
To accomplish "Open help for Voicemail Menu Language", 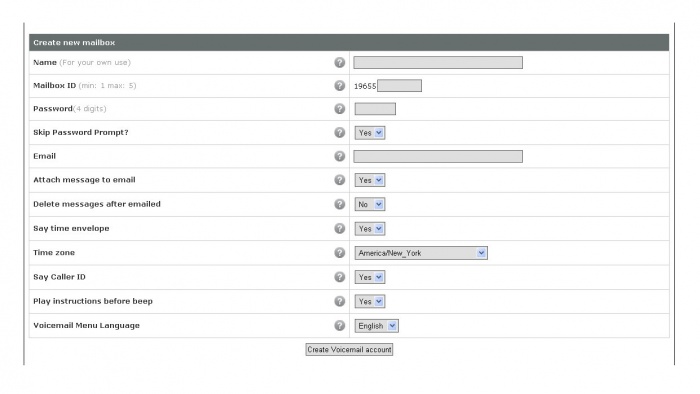I will 340,326.
